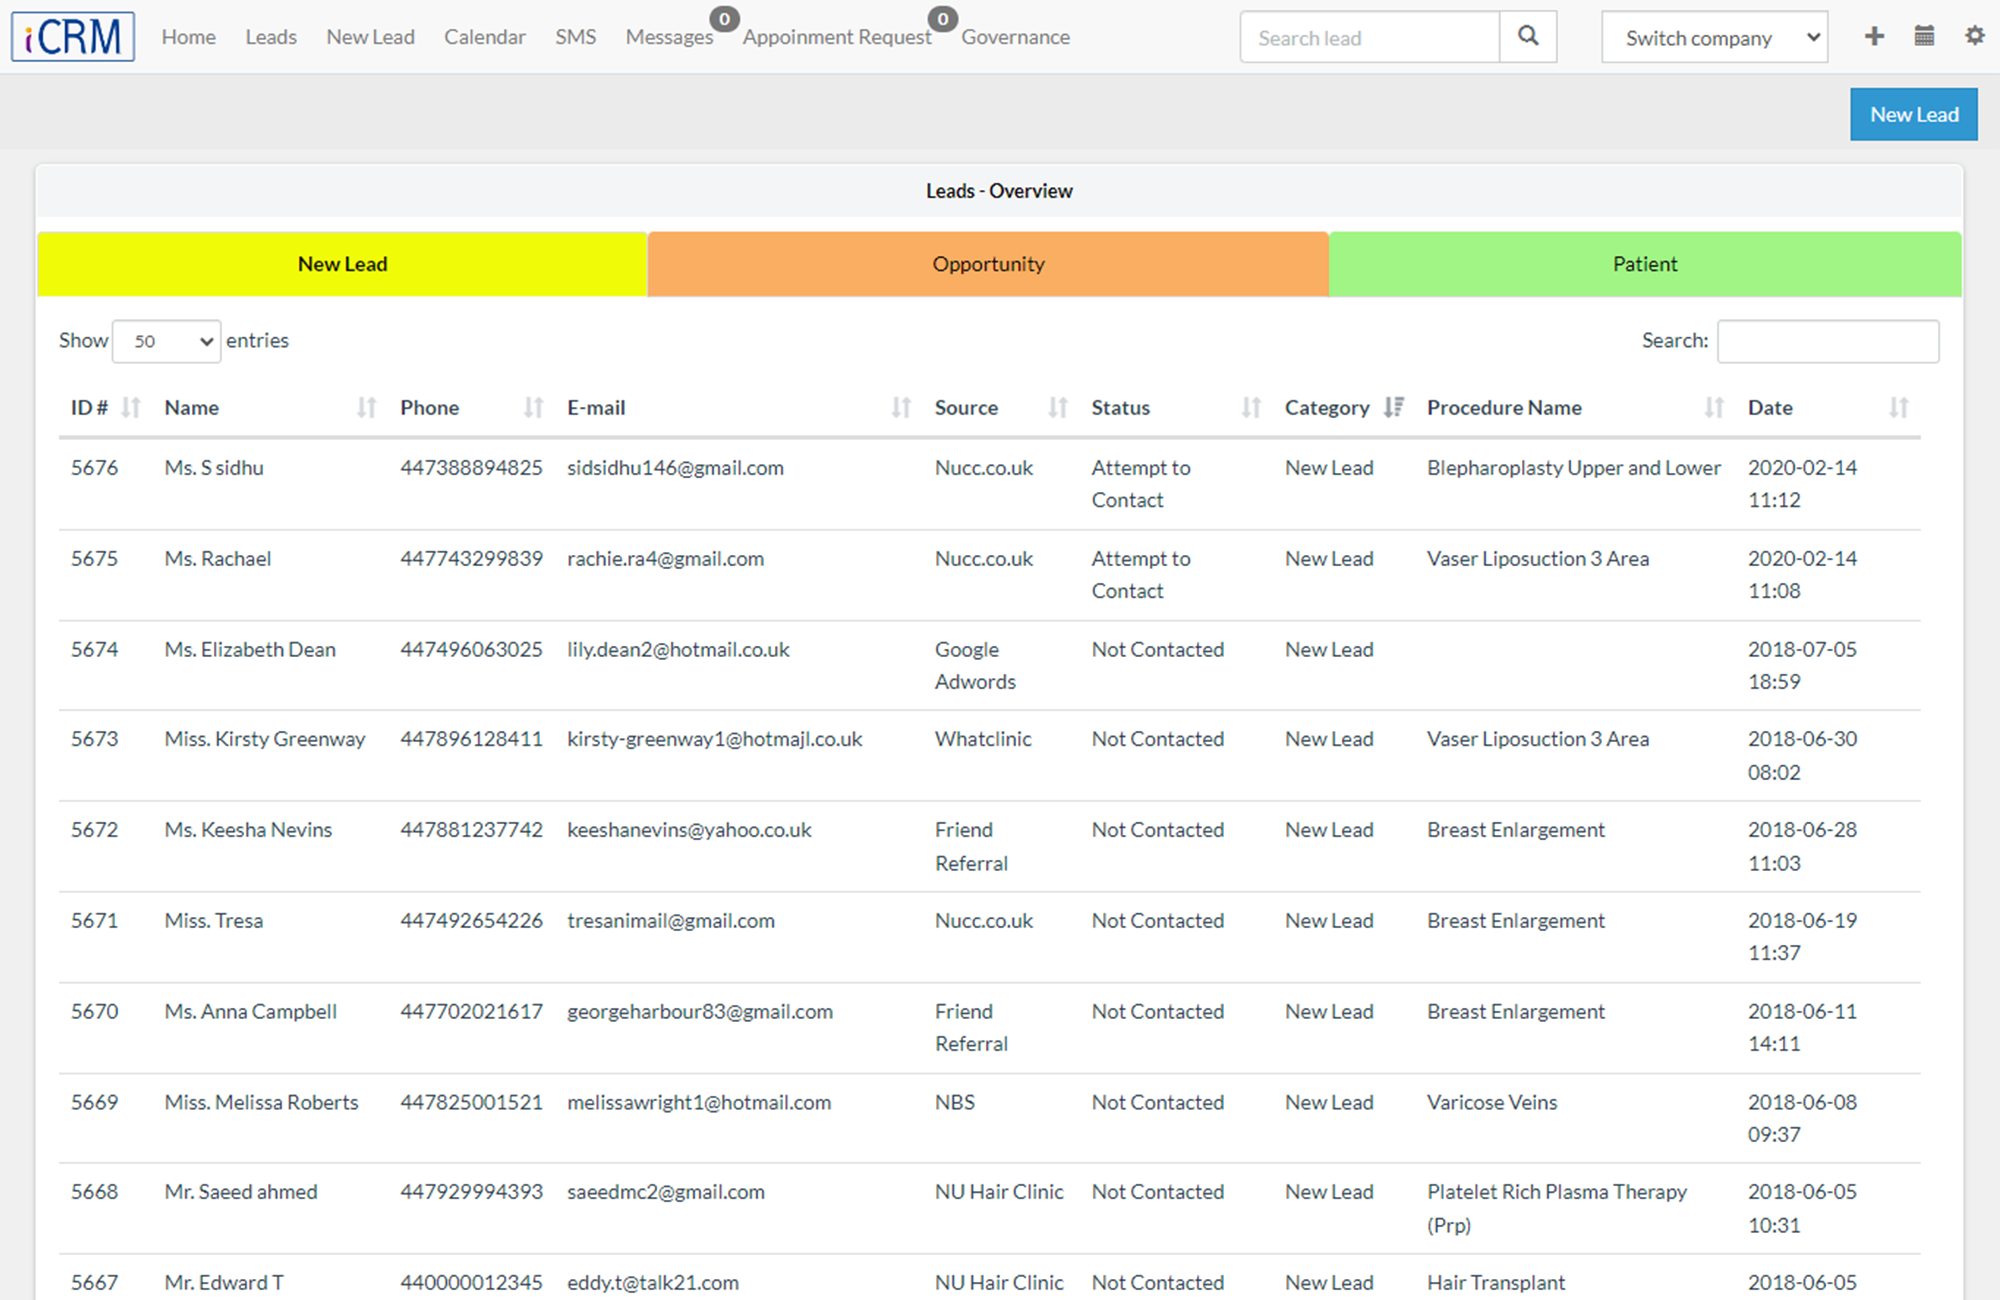Click lead ID 5676
This screenshot has height=1300, width=2000.
(94, 468)
